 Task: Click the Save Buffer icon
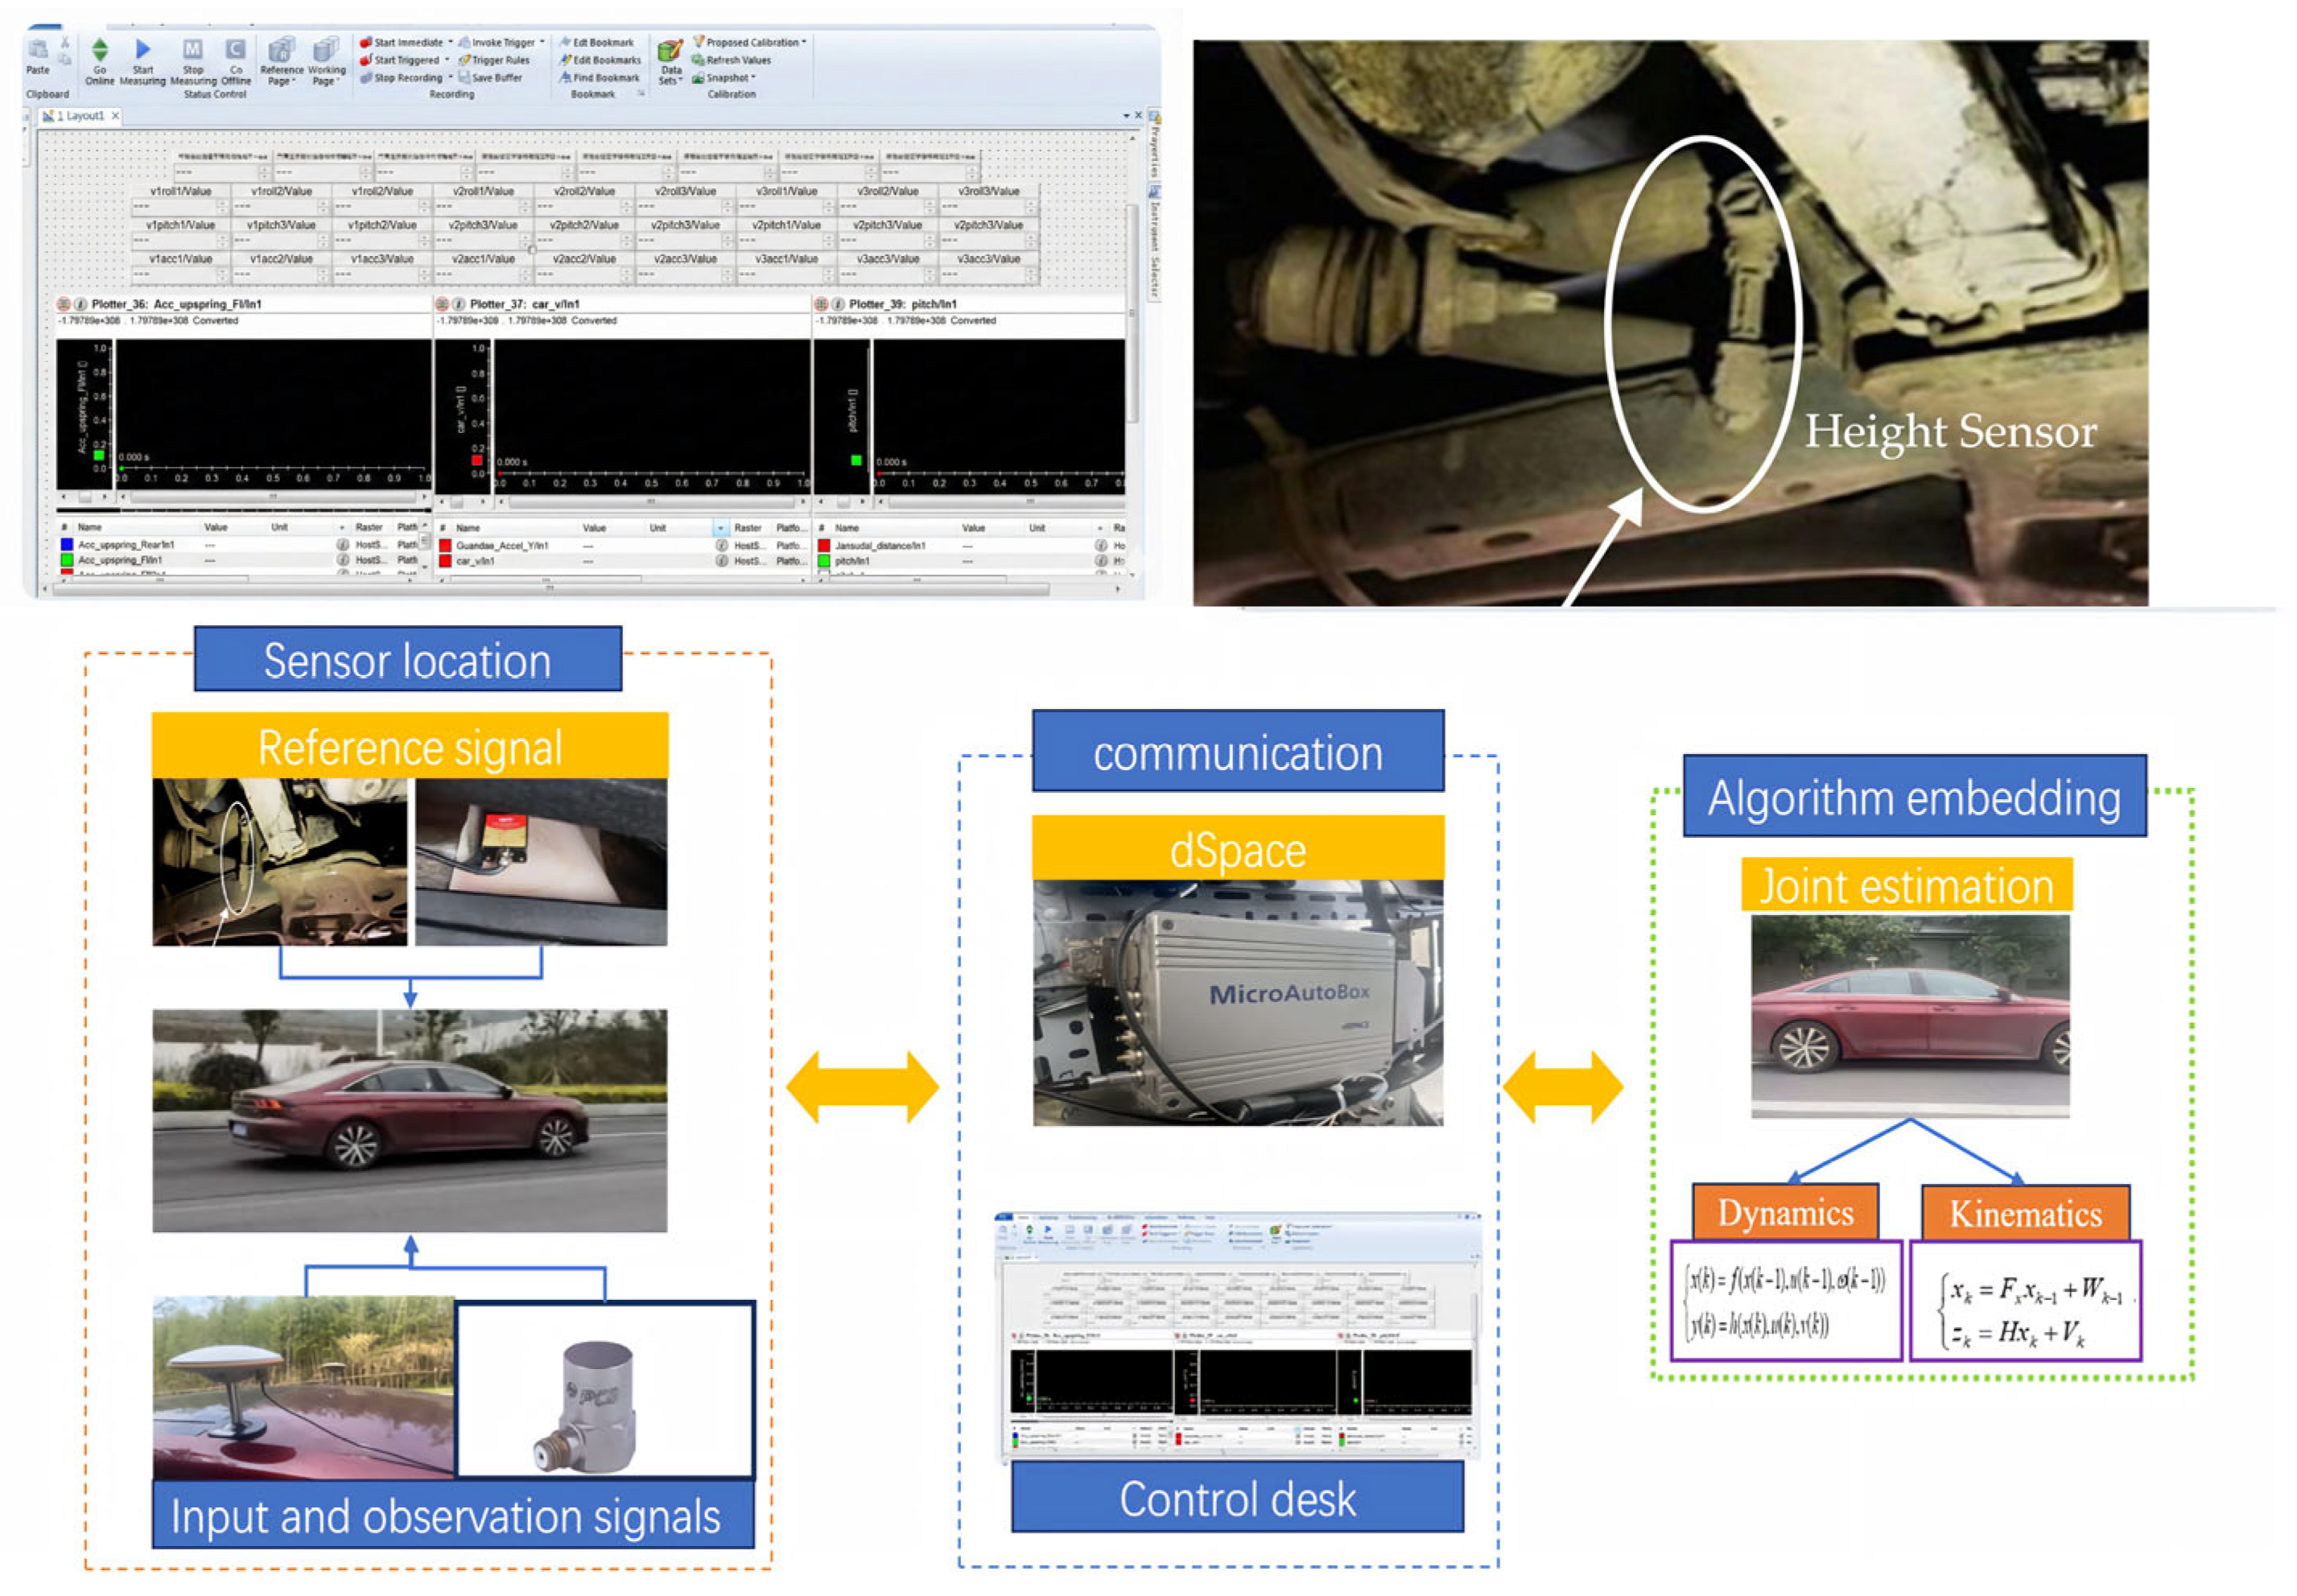465,78
